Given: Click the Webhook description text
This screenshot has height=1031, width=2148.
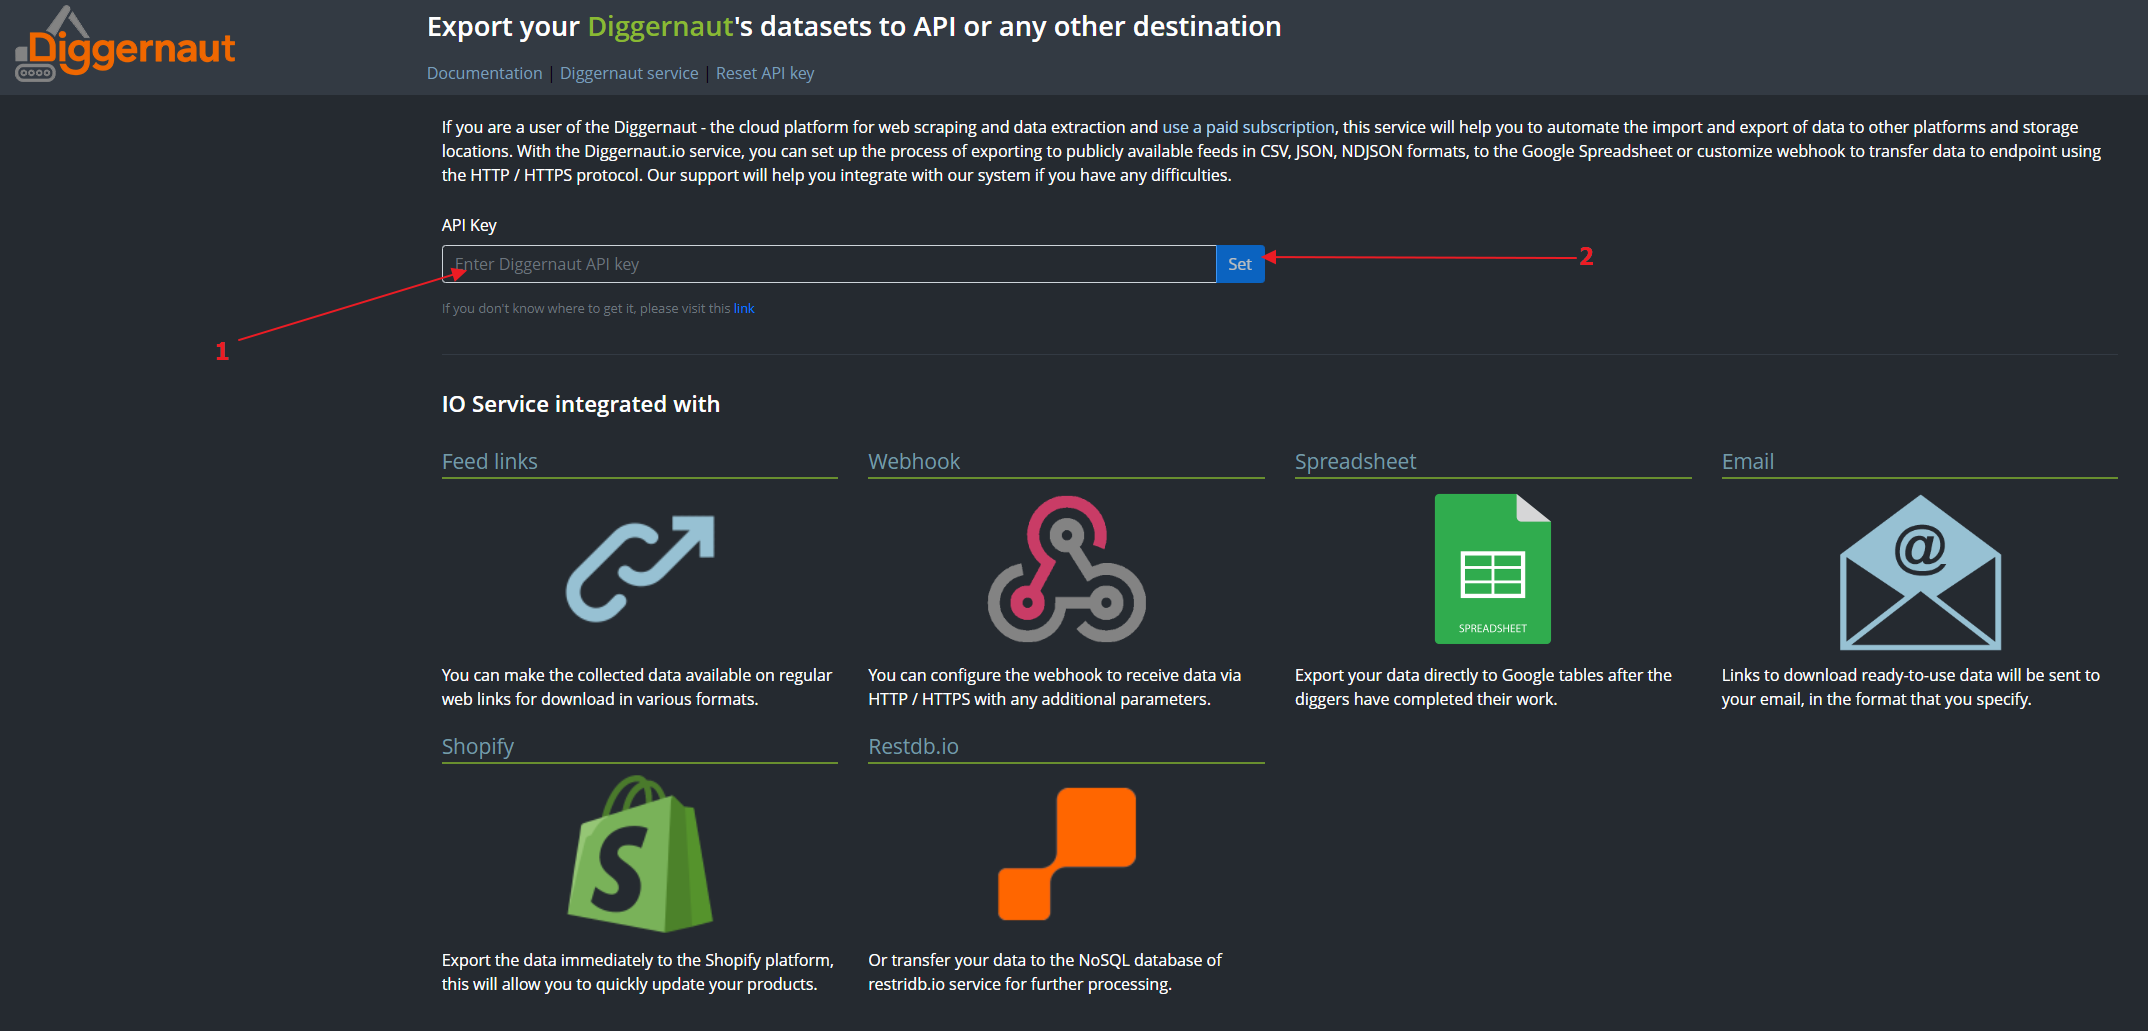Looking at the screenshot, I should (1055, 687).
